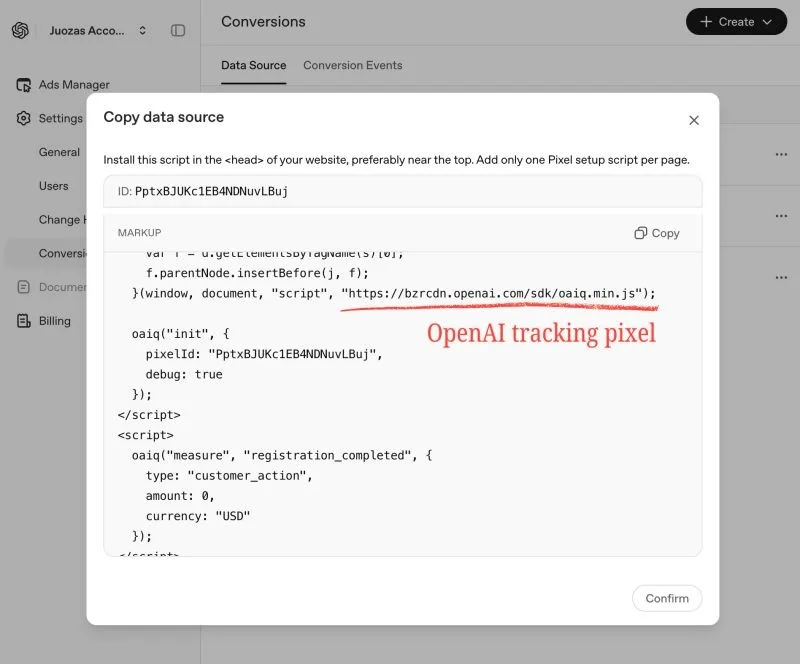Open the Juozas account switcher

point(97,31)
